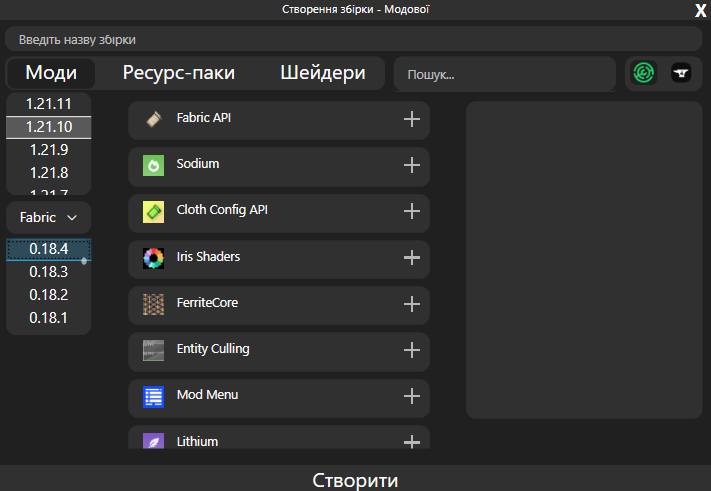The width and height of the screenshot is (711, 491).
Task: Add Mod Menu with its plus icon
Action: pyautogui.click(x=411, y=396)
